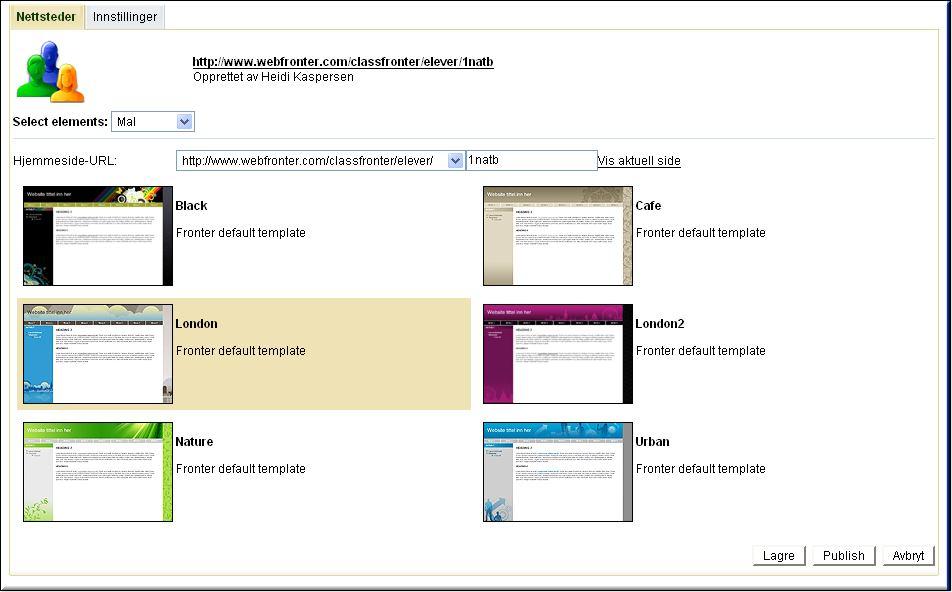This screenshot has width=952, height=592.
Task: Click the colored people group icon
Action: 50,72
